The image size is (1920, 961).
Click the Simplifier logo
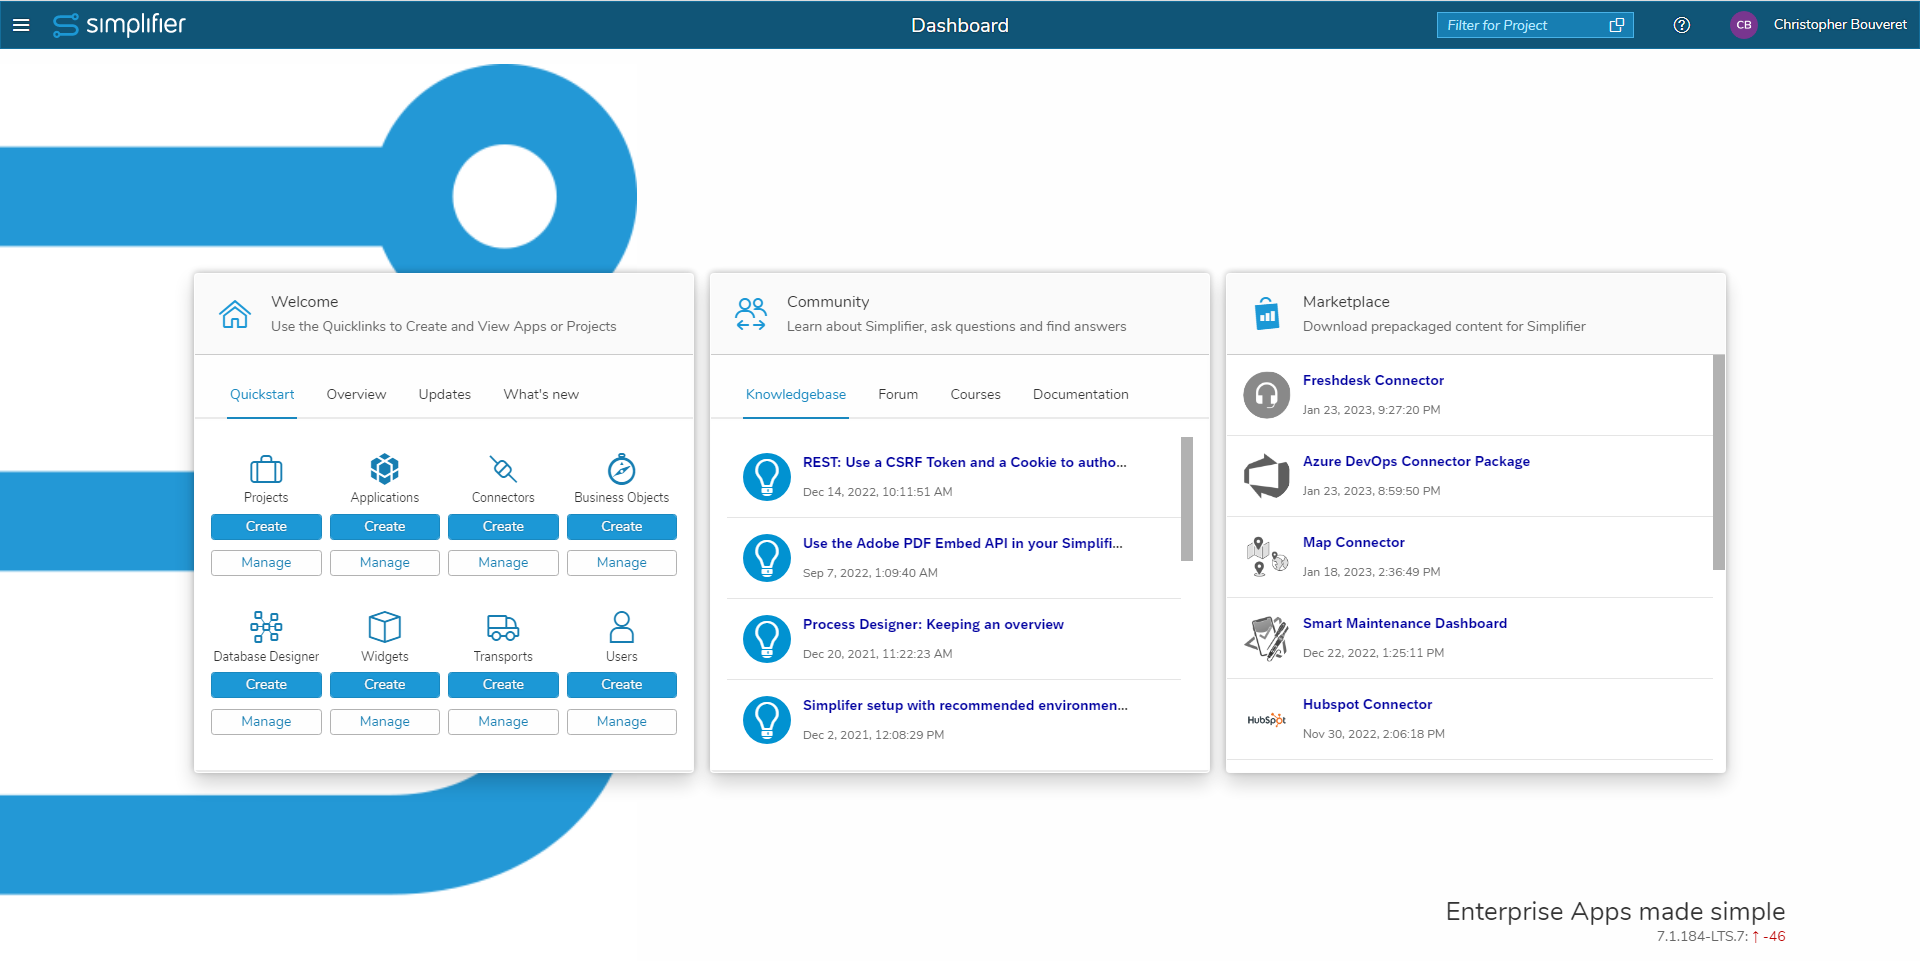pos(119,25)
